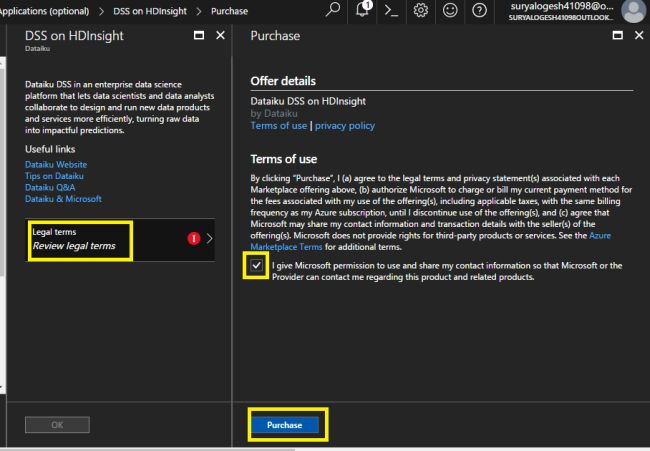The image size is (650, 451).
Task: Select the Review legal terms row
Action: (x=120, y=240)
